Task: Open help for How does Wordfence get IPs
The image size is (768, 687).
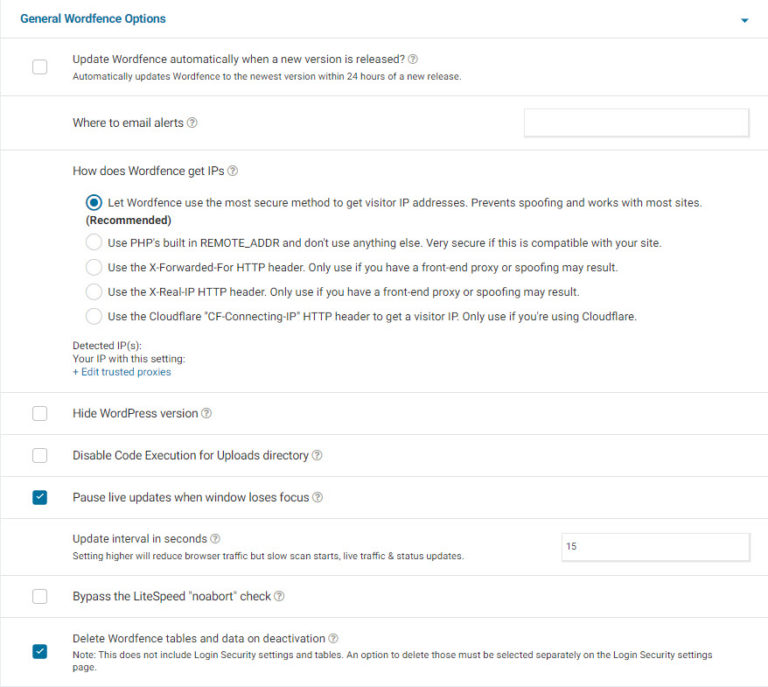Action: click(x=233, y=171)
